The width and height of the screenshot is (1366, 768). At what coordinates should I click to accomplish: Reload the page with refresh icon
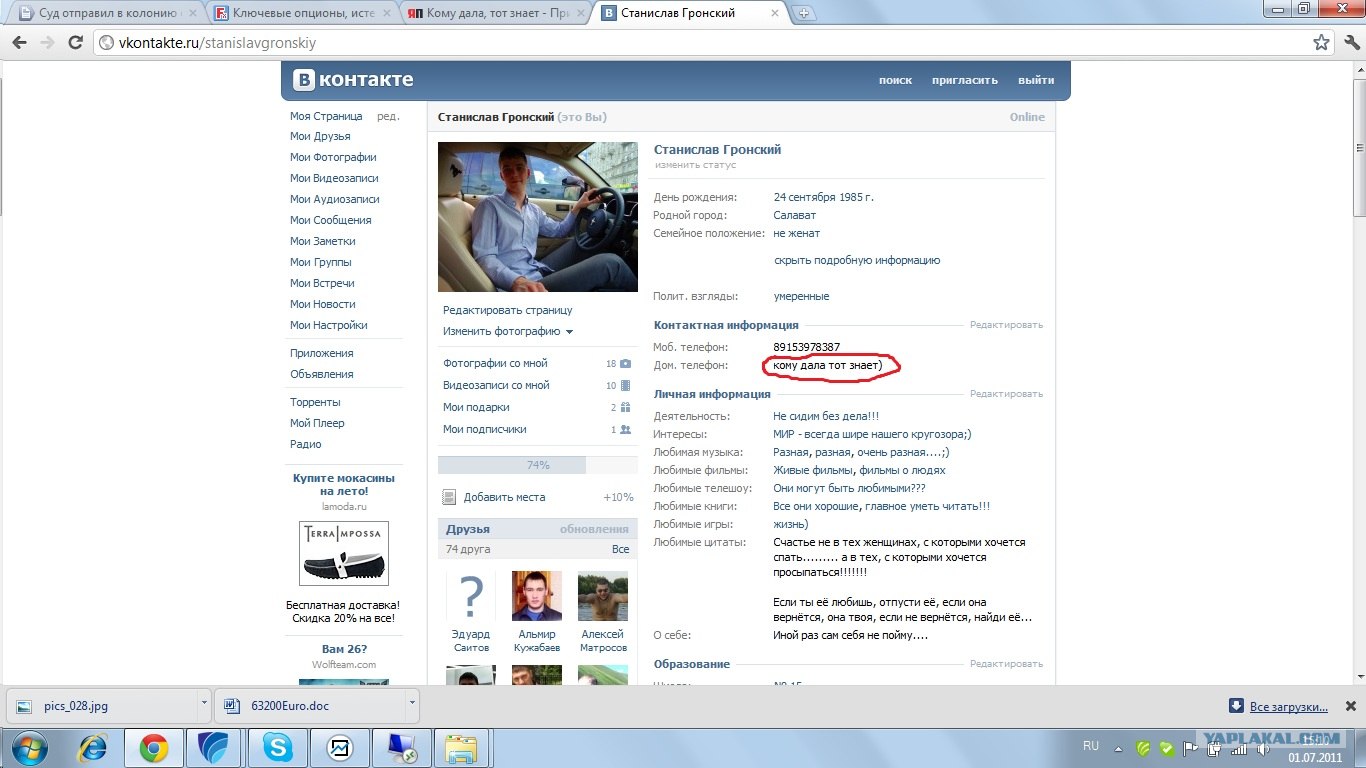click(75, 43)
